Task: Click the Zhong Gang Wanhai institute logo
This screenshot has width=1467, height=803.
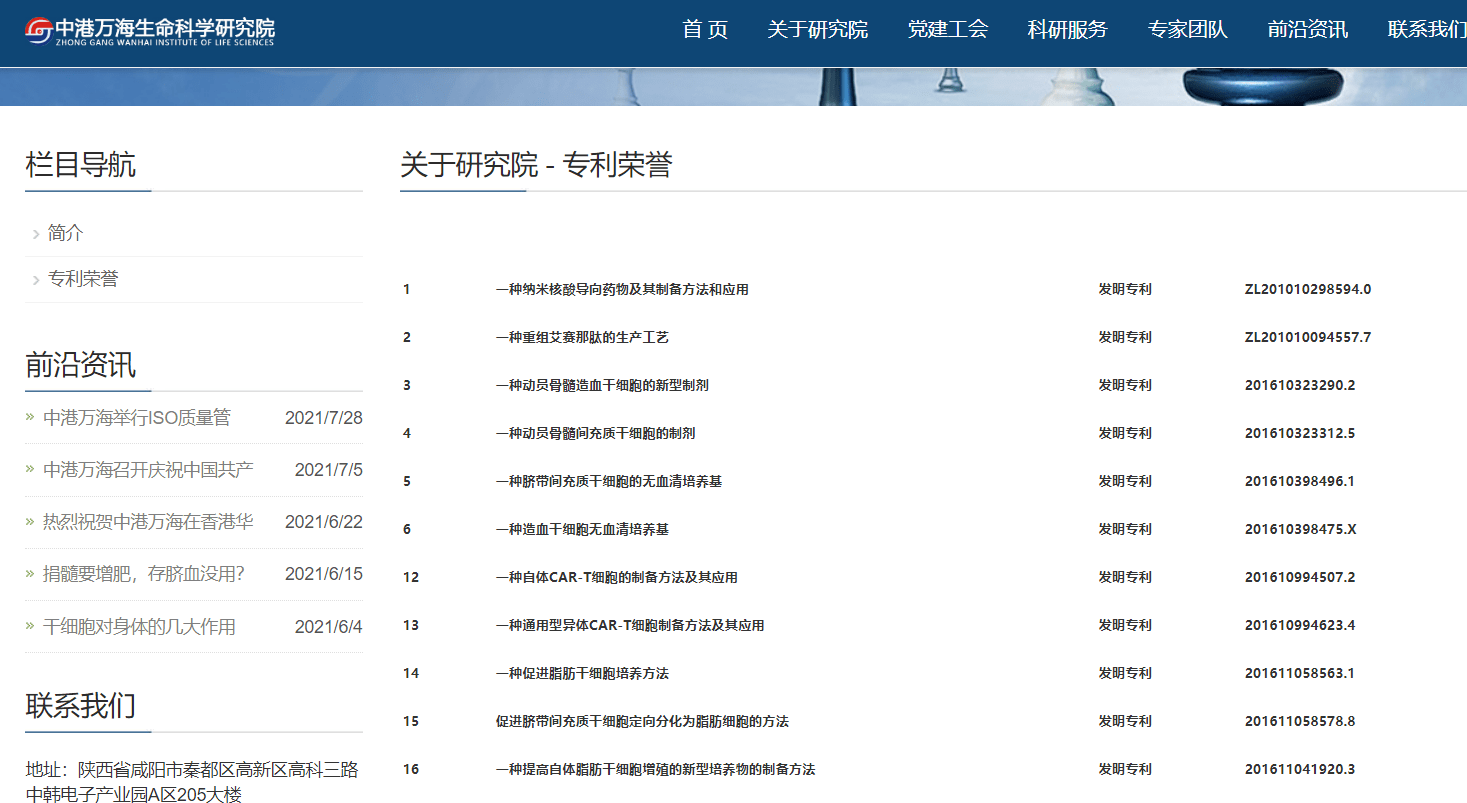Action: pos(150,31)
